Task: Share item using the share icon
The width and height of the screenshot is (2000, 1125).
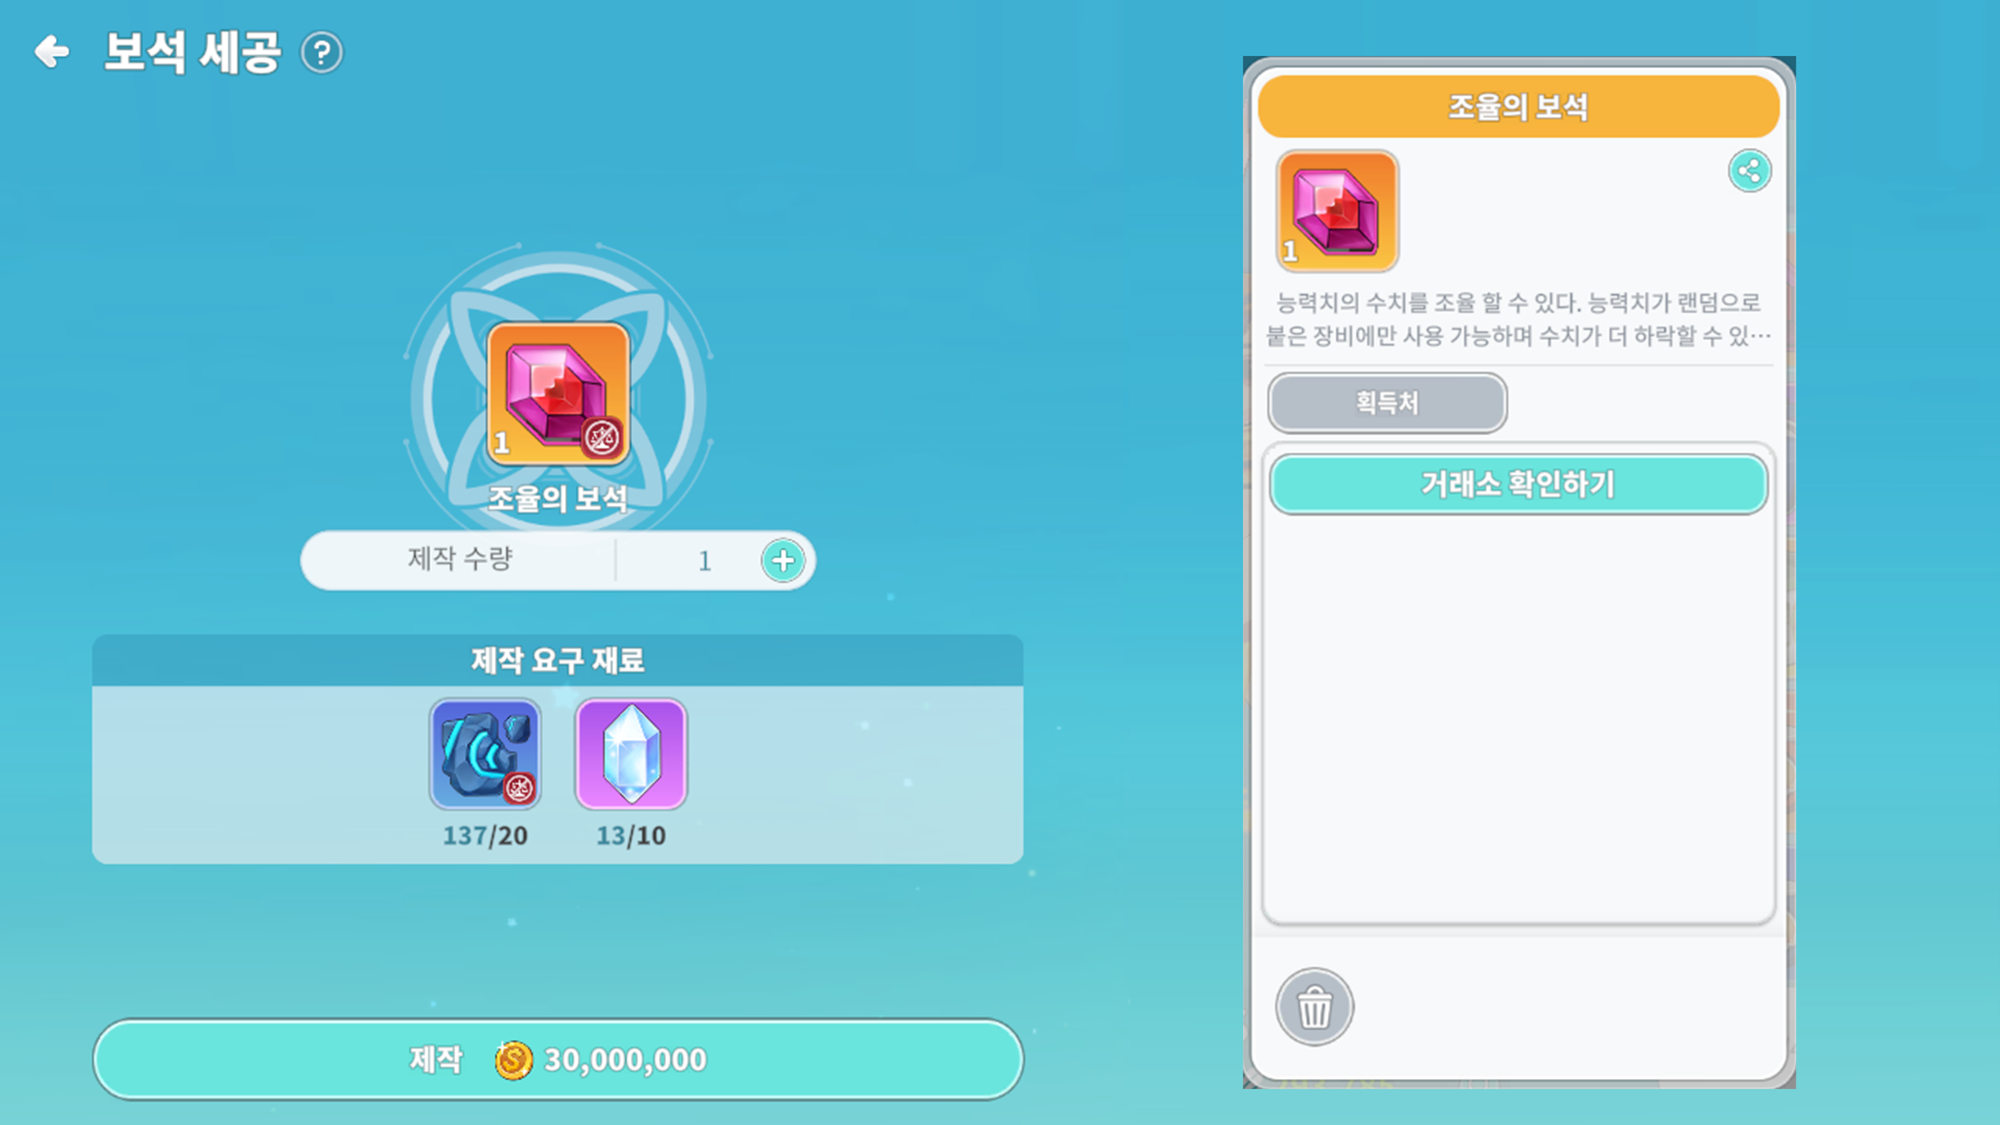Action: pyautogui.click(x=1749, y=171)
